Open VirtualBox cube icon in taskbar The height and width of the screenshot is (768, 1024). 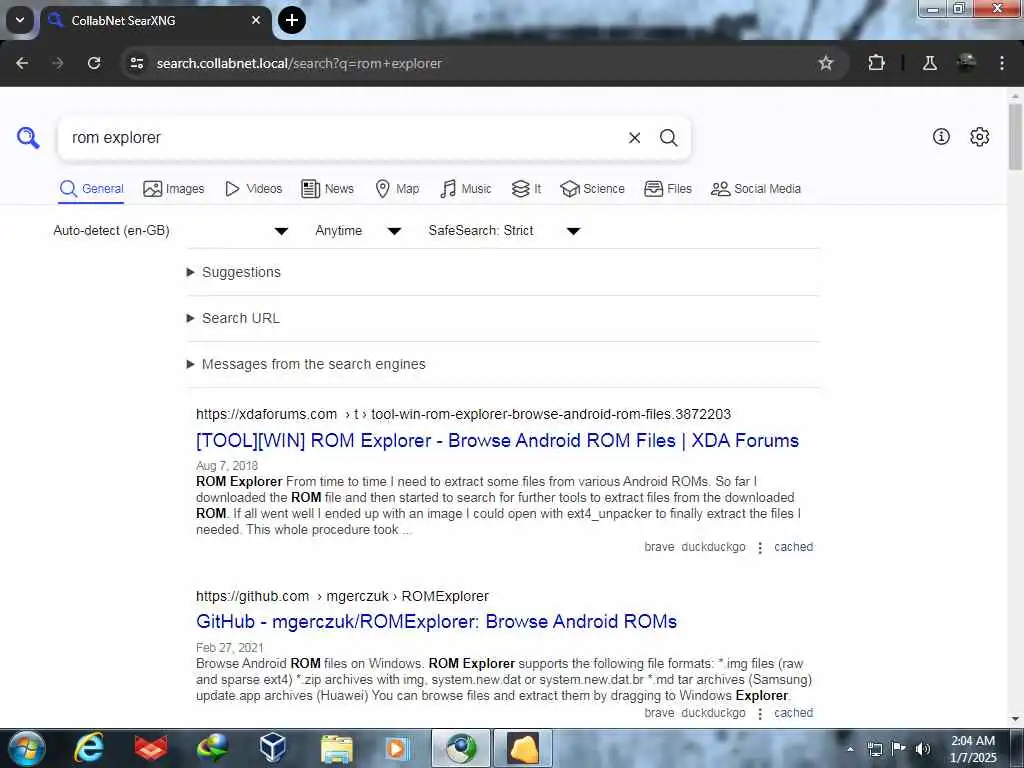tap(272, 748)
